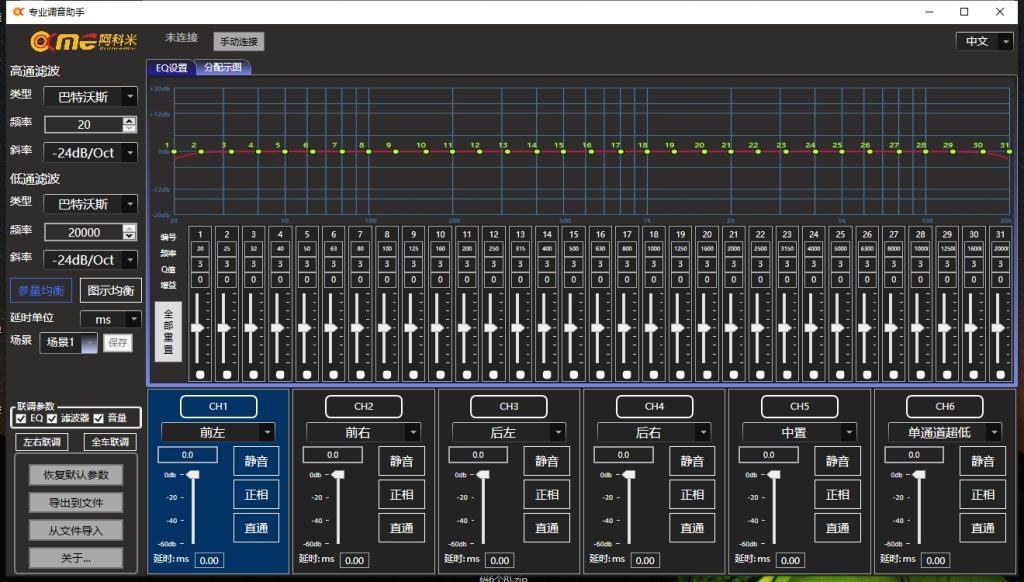
Task: Click the CH6 volume fader handle
Action: (x=920, y=475)
